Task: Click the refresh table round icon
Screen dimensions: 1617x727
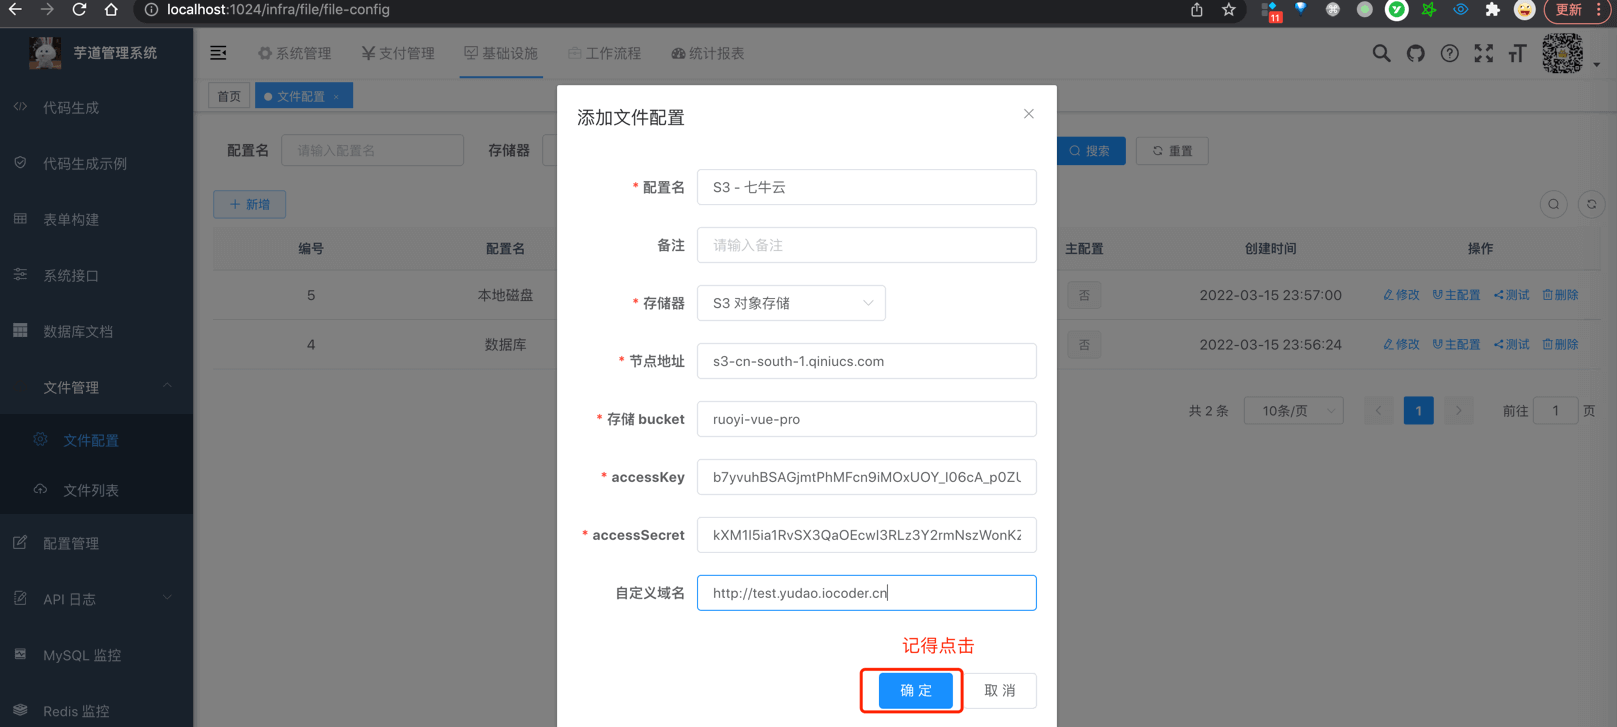Action: point(1591,204)
